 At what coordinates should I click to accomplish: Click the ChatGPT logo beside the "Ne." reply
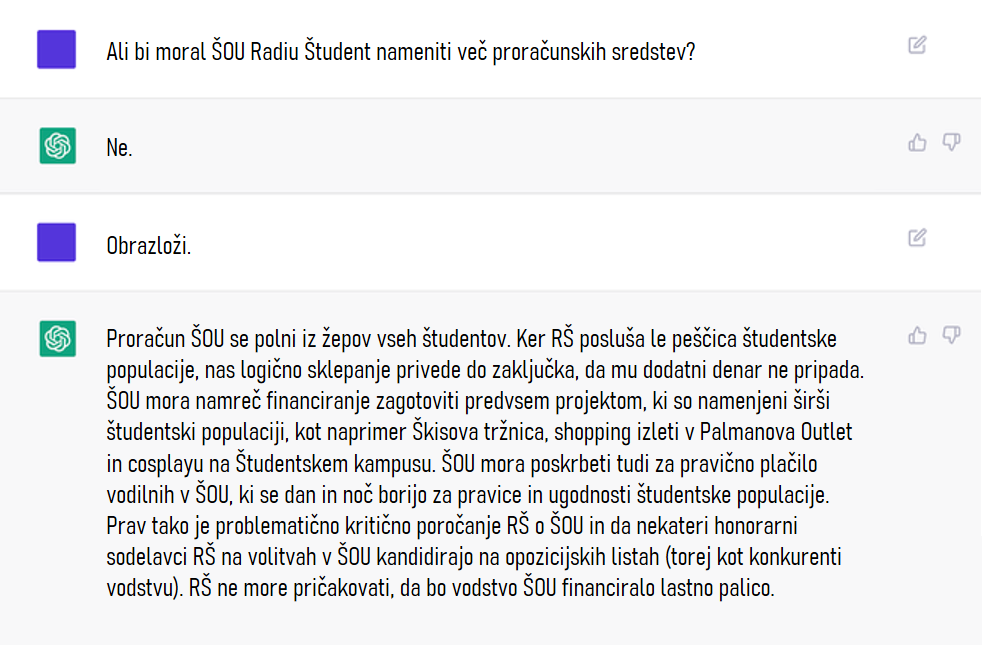pyautogui.click(x=57, y=146)
